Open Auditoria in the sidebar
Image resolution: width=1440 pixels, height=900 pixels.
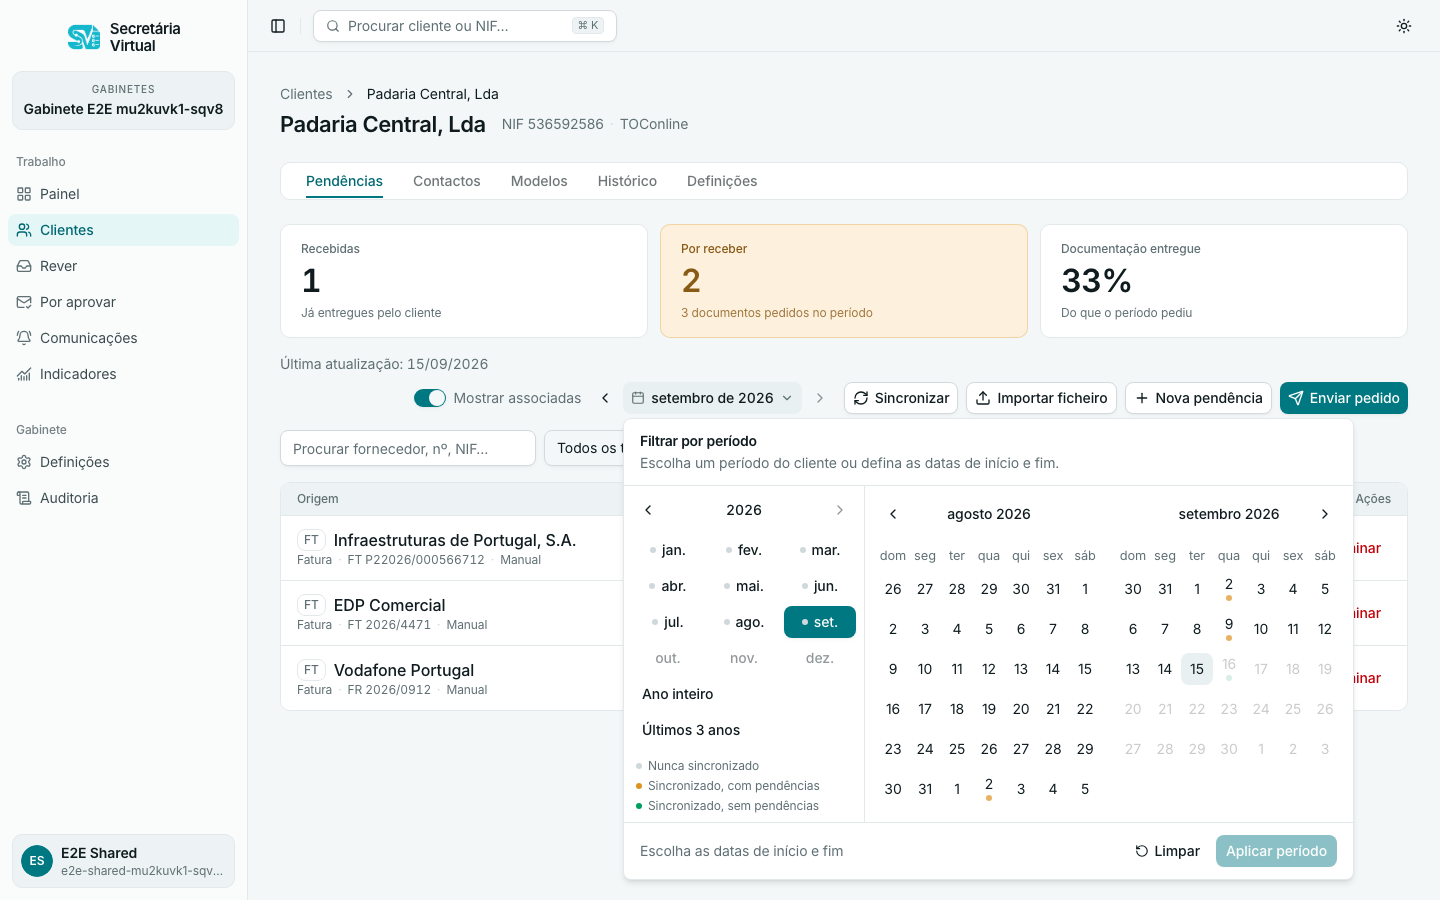pyautogui.click(x=123, y=498)
